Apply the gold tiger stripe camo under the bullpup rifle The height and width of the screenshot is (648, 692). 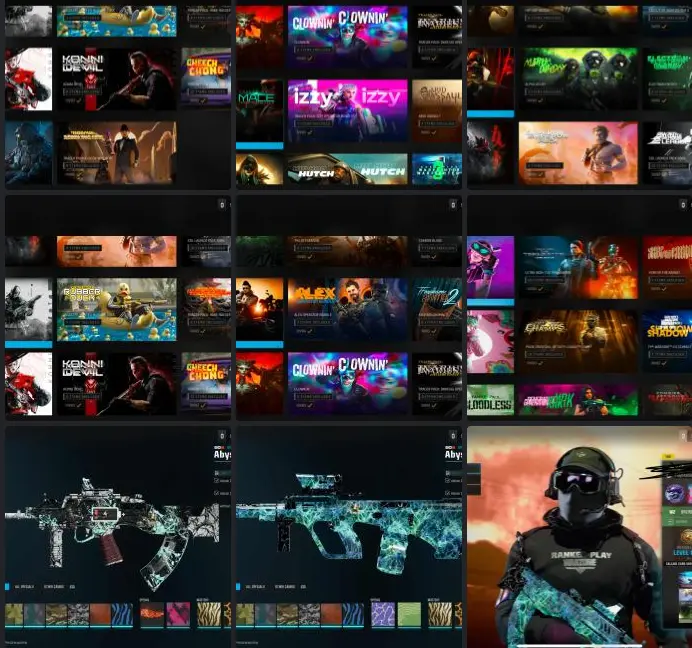(x=440, y=614)
